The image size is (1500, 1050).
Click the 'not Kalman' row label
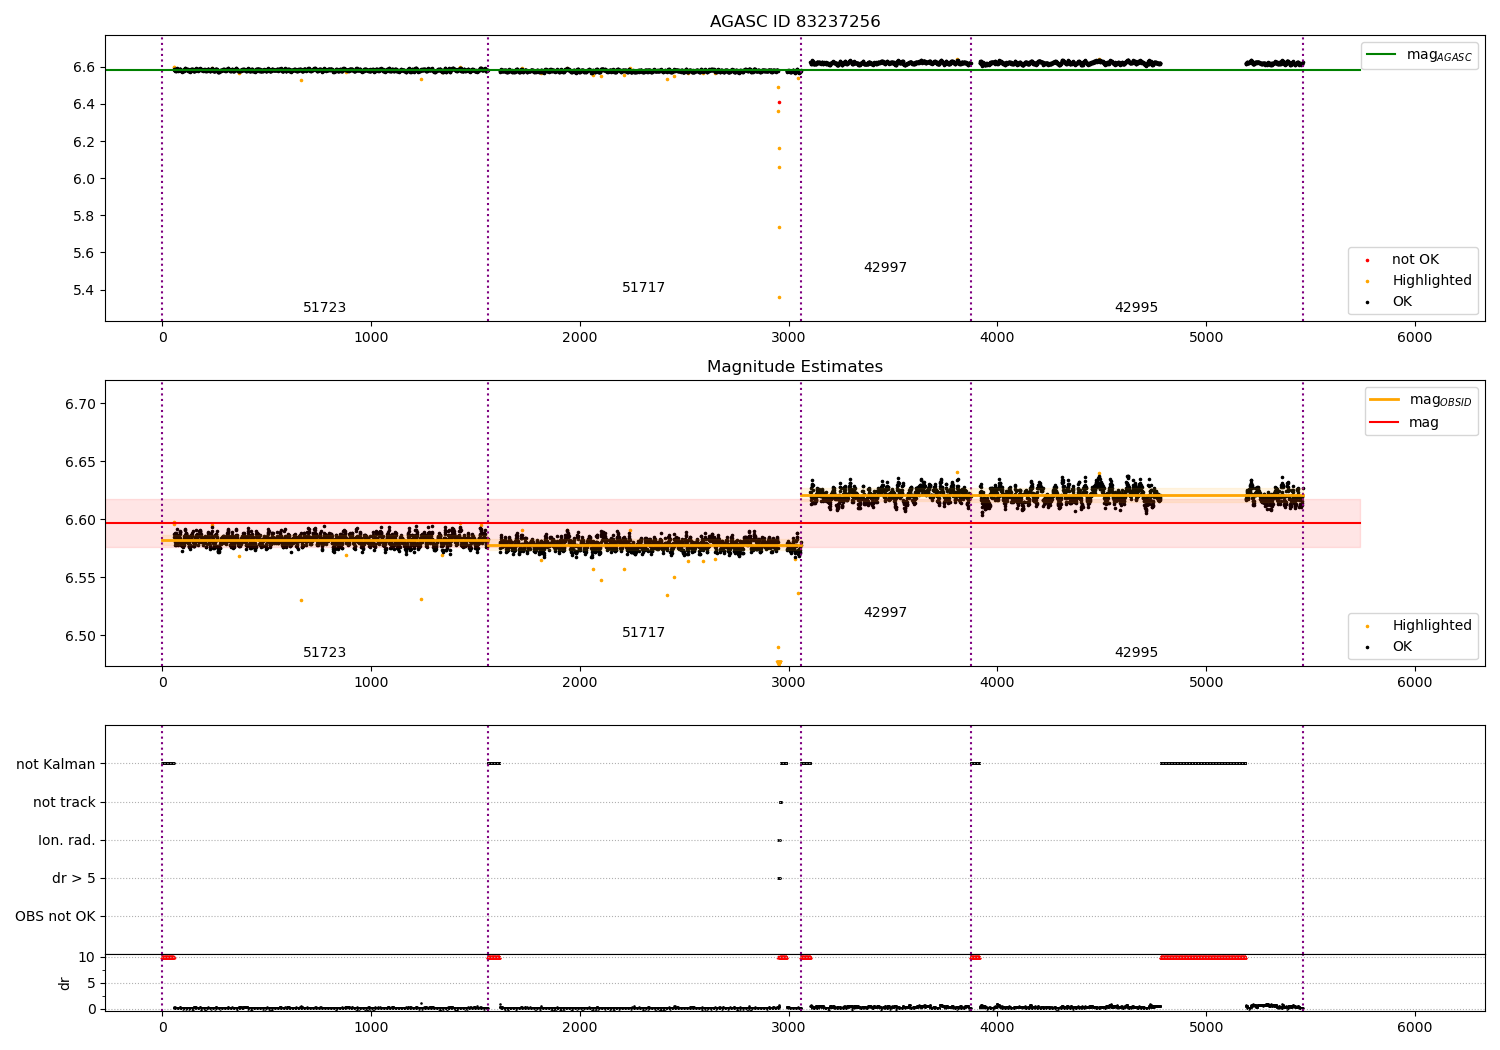(56, 765)
